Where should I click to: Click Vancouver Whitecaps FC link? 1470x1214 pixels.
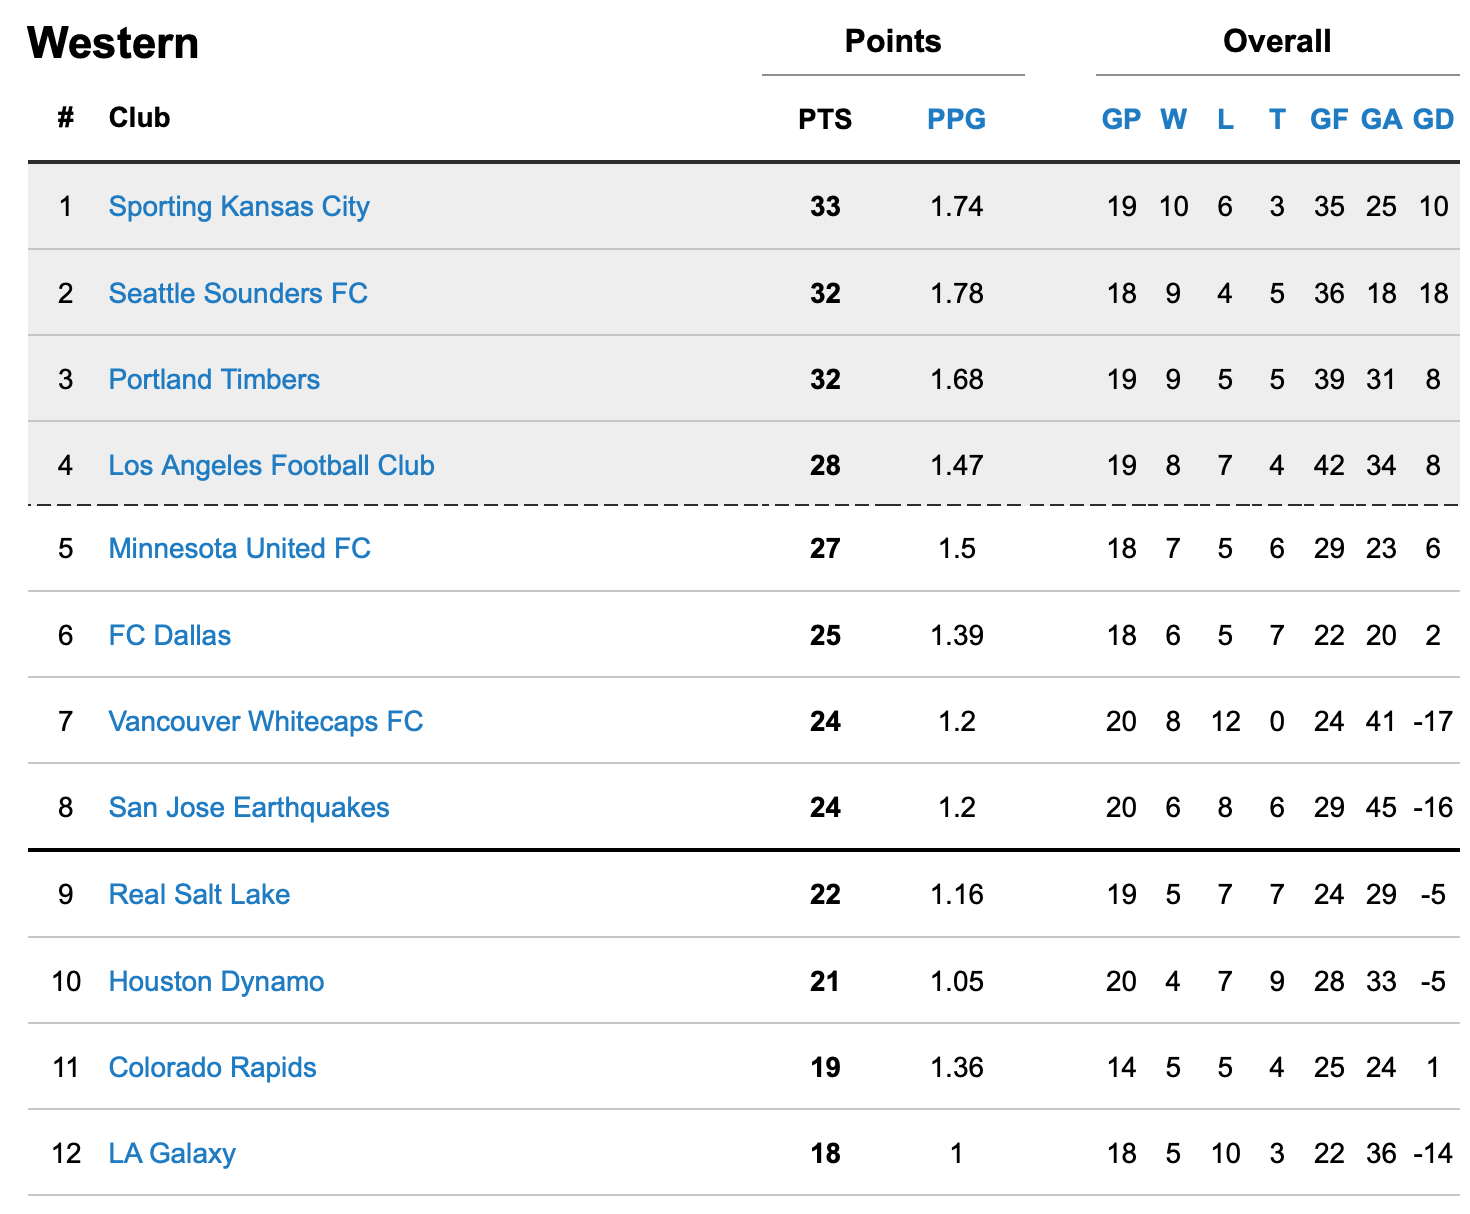pyautogui.click(x=266, y=721)
